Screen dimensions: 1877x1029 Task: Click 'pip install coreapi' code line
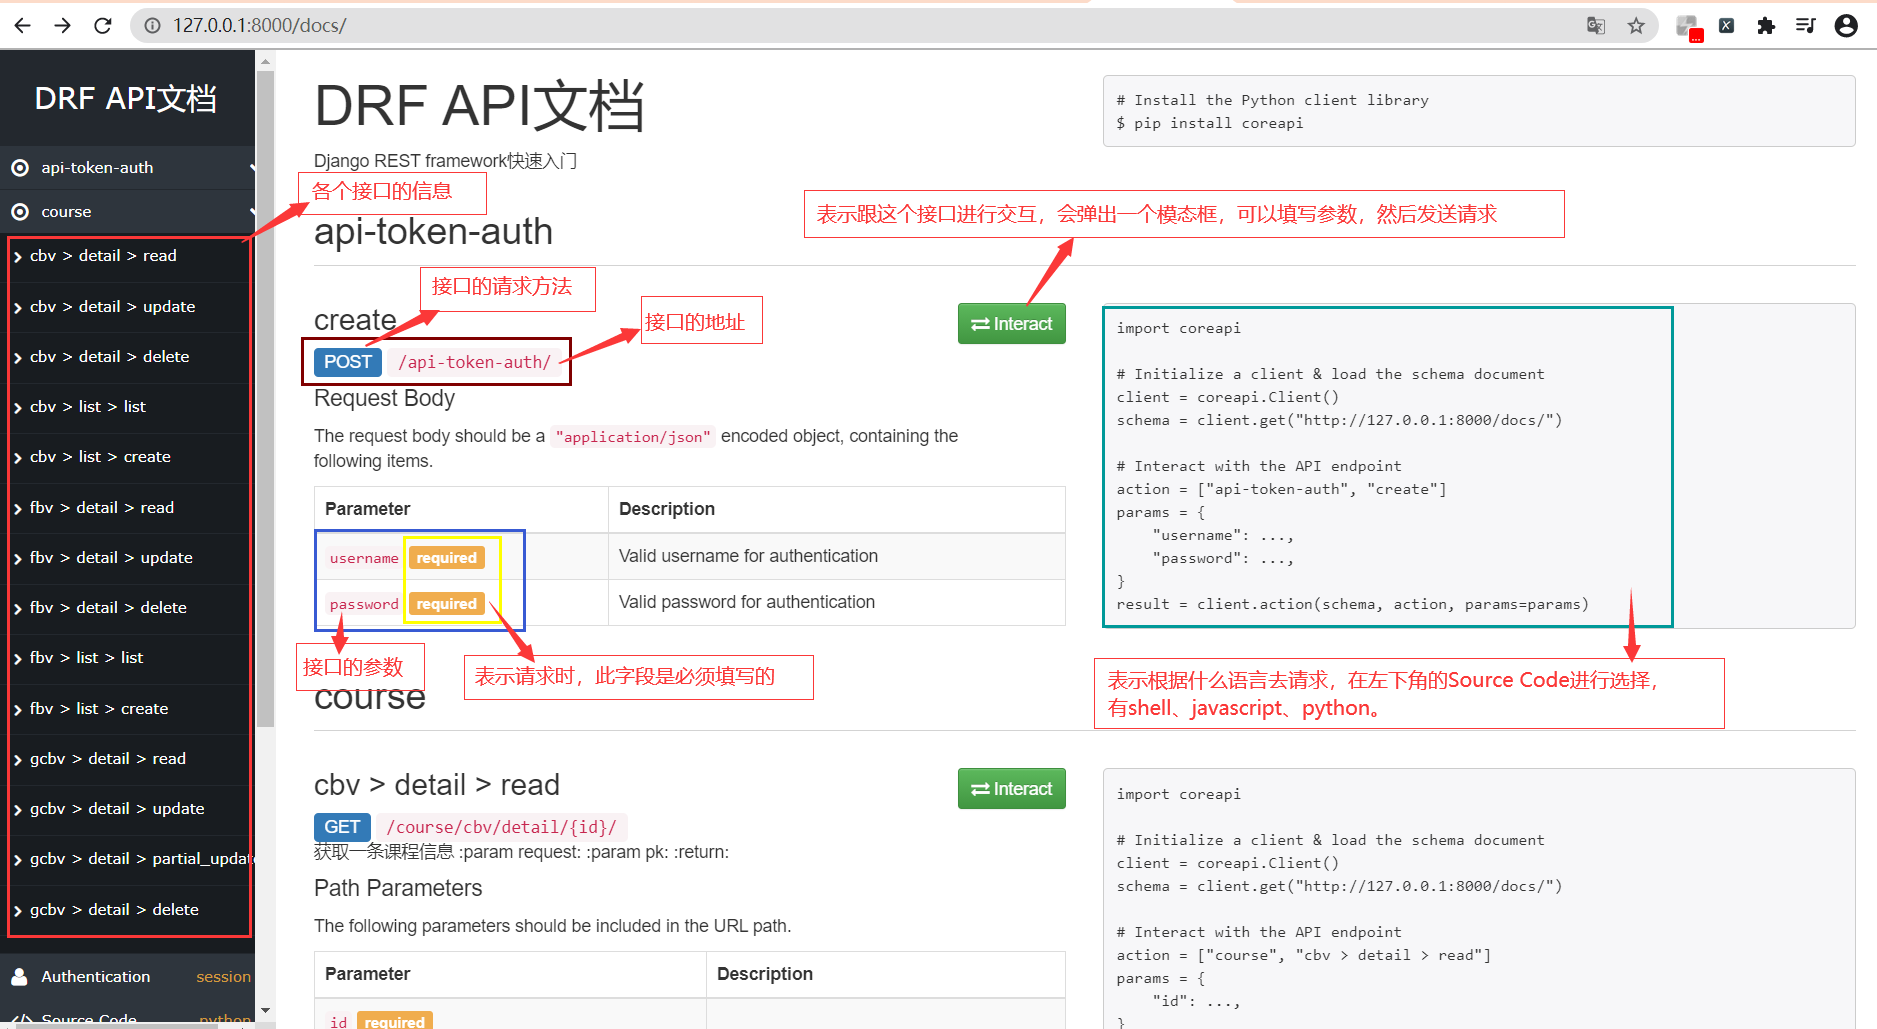click(x=1209, y=123)
